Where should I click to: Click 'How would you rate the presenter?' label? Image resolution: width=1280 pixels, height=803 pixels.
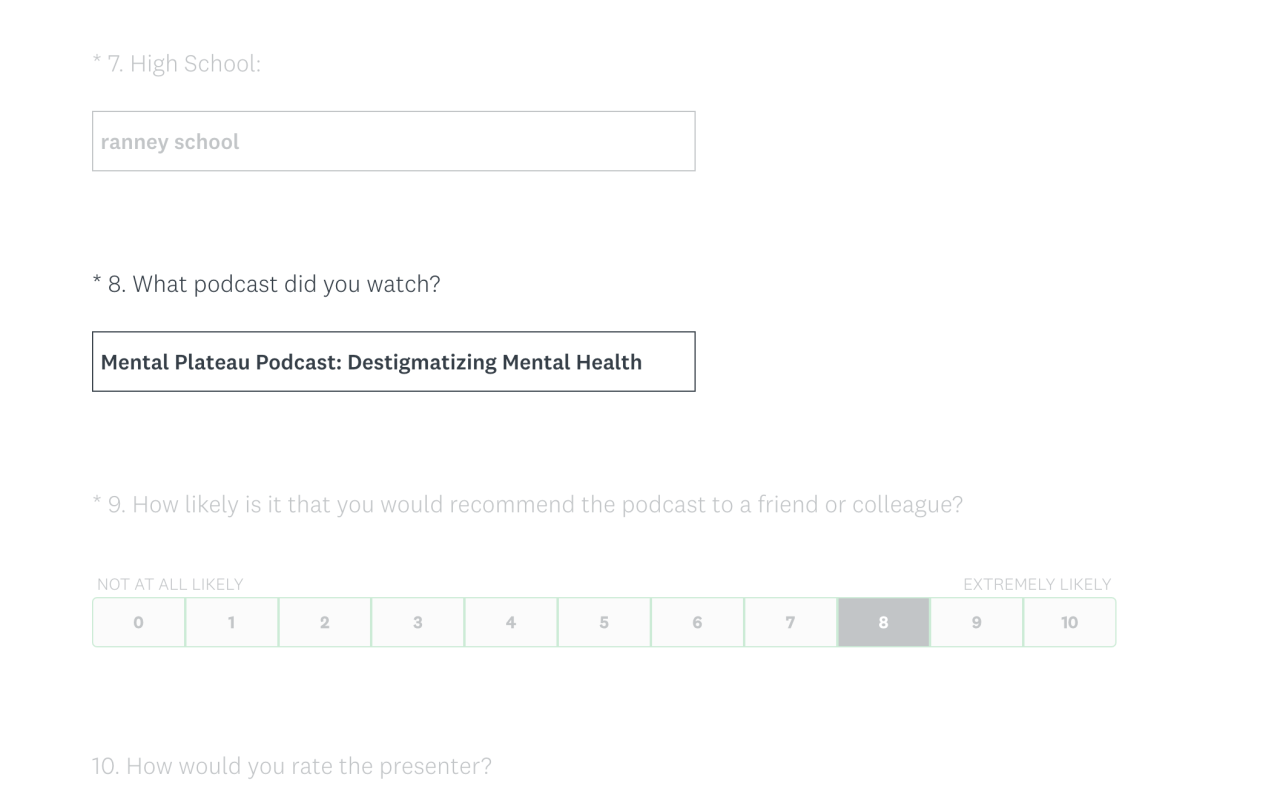[292, 766]
